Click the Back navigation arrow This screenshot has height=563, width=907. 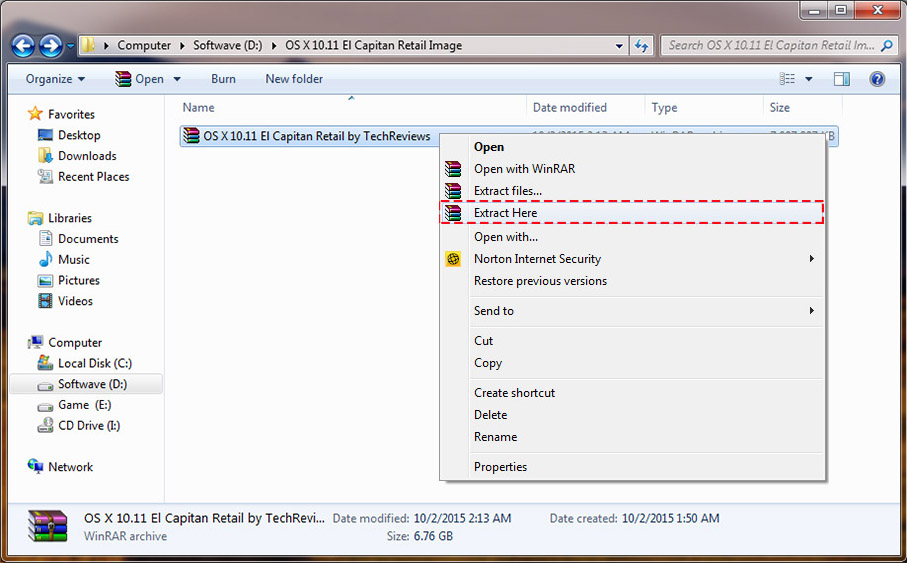(x=23, y=45)
